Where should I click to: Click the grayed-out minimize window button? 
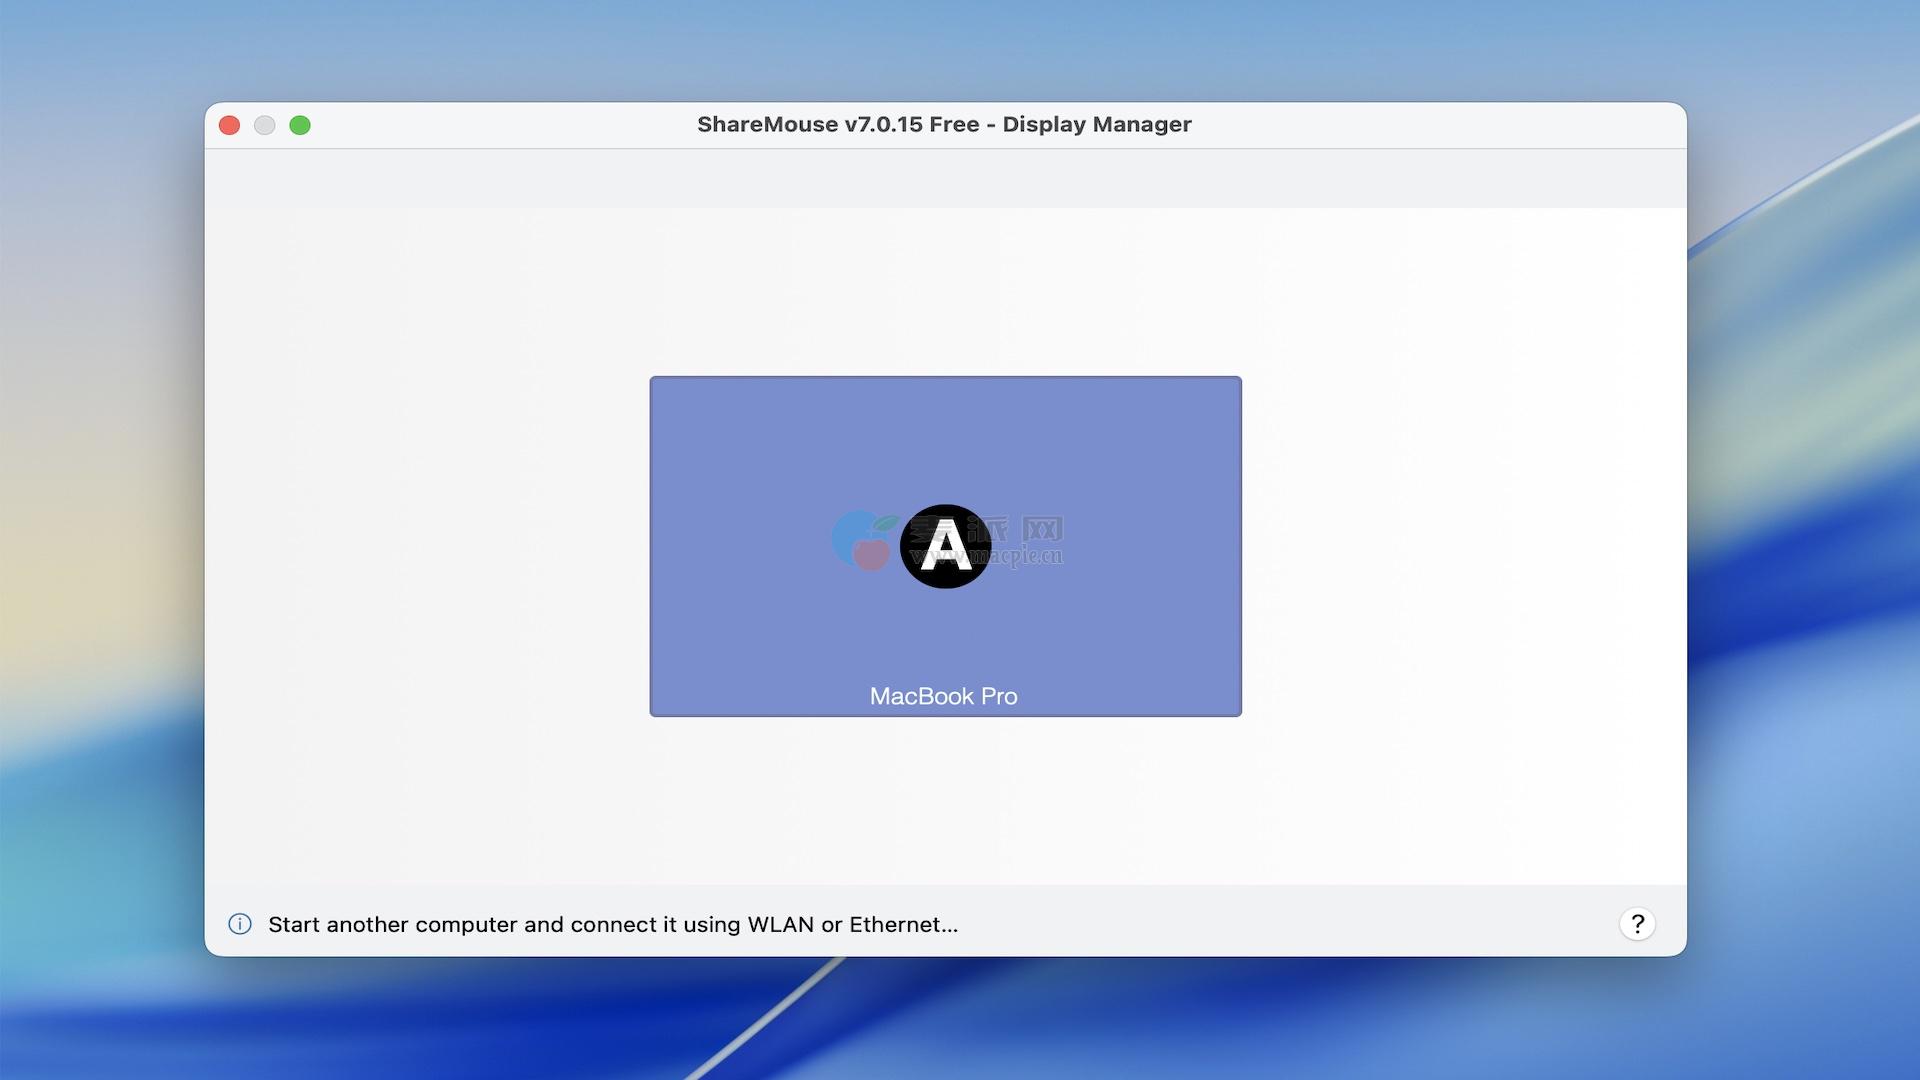pos(264,125)
